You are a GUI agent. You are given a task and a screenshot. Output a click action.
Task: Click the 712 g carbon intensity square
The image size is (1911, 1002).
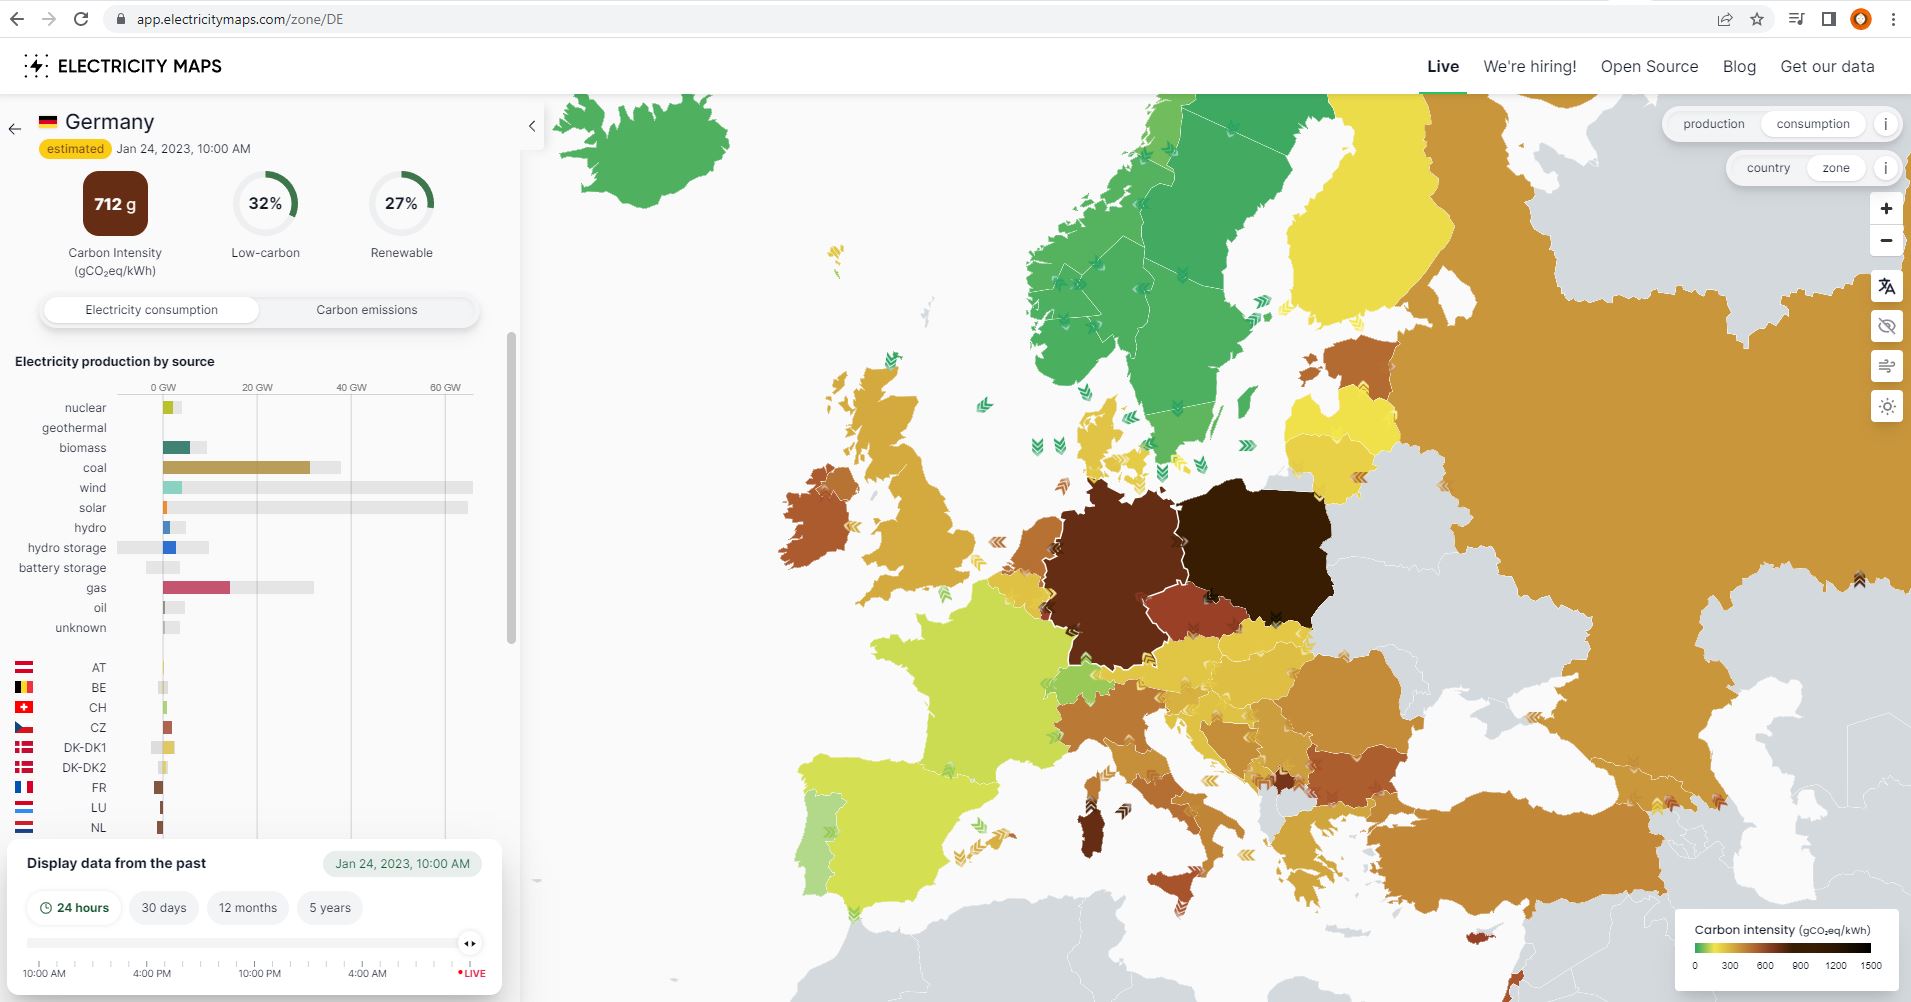click(x=115, y=203)
